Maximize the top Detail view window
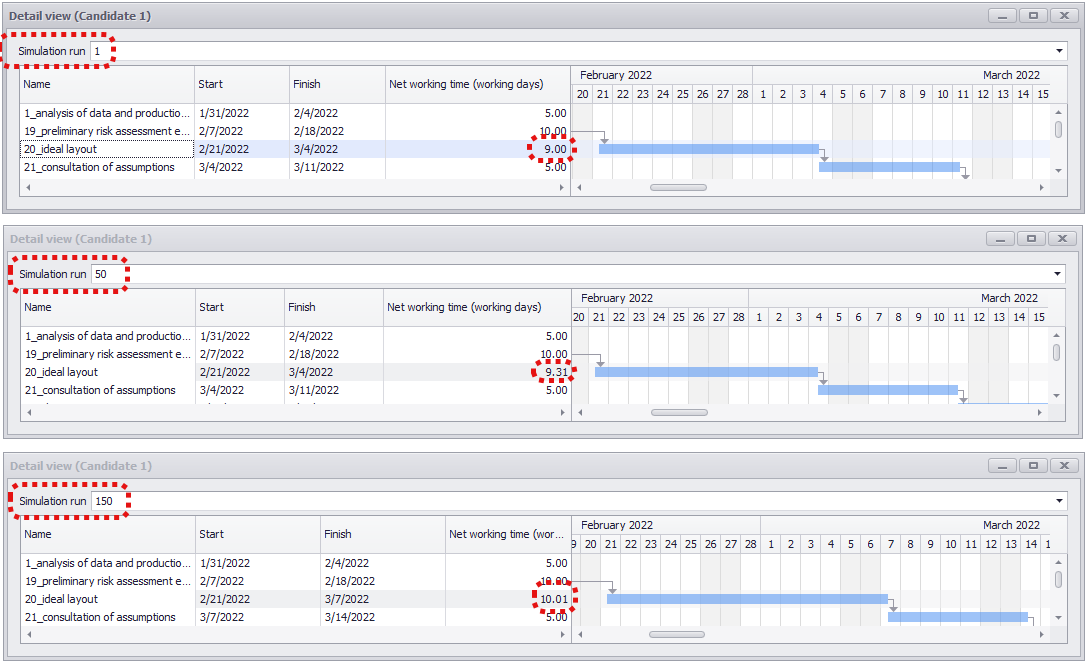 coord(1033,16)
